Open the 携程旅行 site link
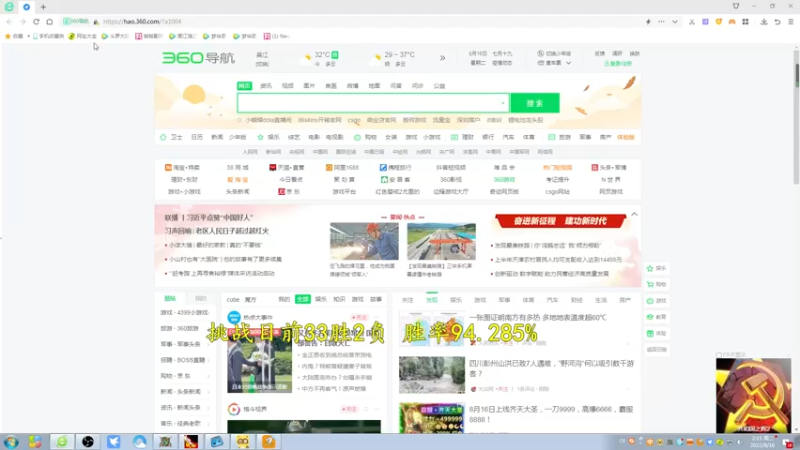 [x=395, y=167]
